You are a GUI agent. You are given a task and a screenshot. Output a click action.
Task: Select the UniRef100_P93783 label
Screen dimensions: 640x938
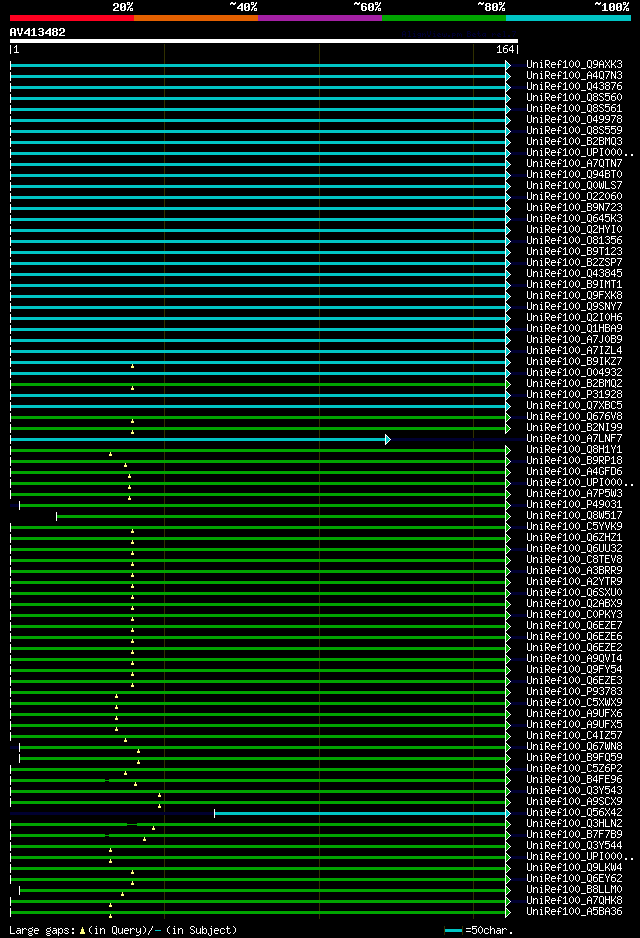[574, 691]
